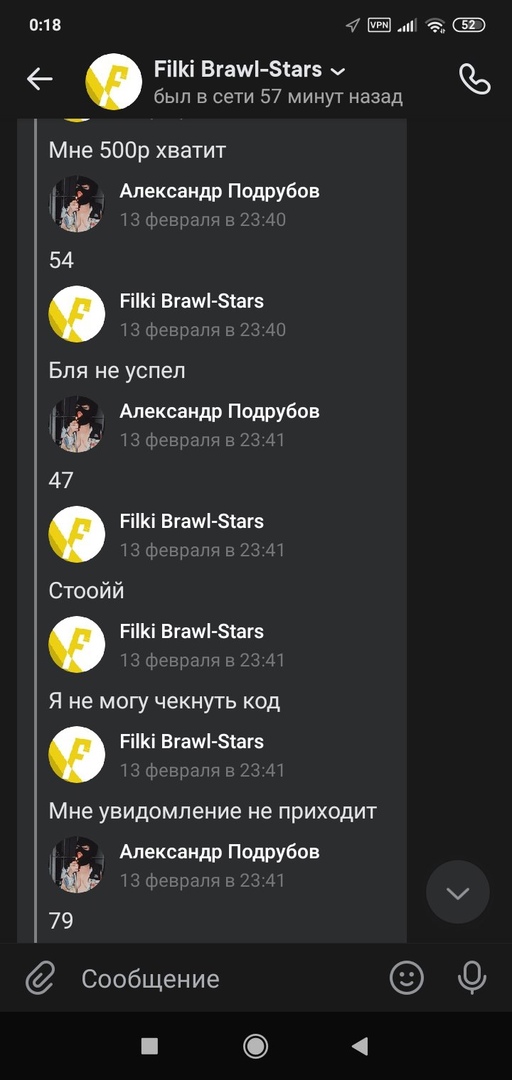Tap the 'был в сети 57 минут назад' status
This screenshot has height=1080, width=512.
278,96
